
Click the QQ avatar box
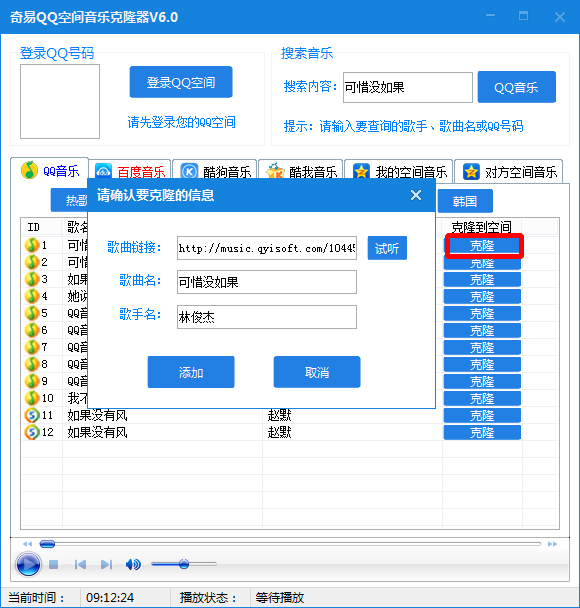coord(60,101)
